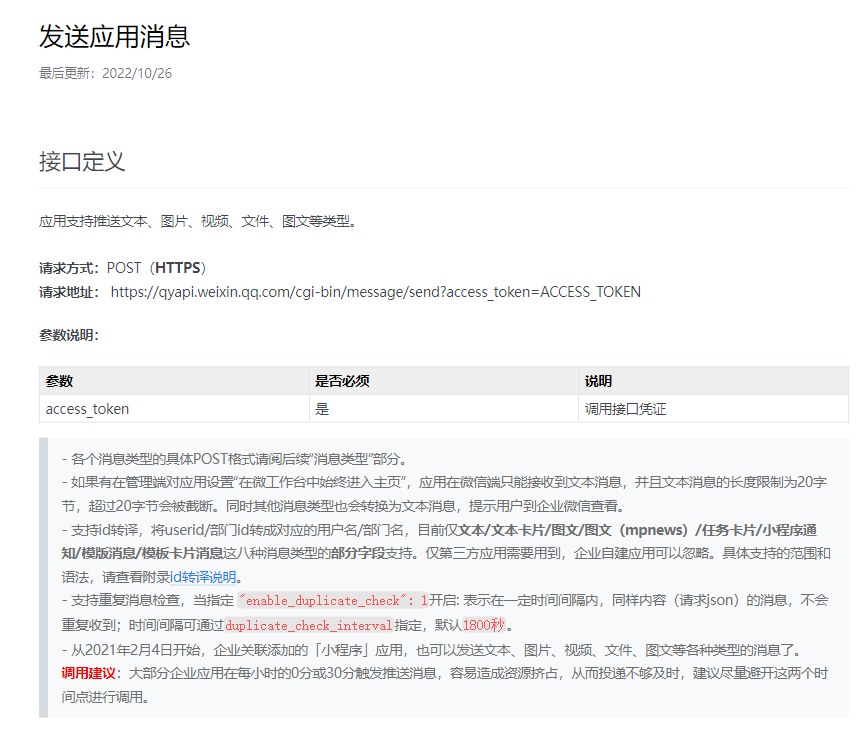This screenshot has width=868, height=732.
Task: Click the request URL qyapi.weixin.qq.com address
Action: [375, 292]
